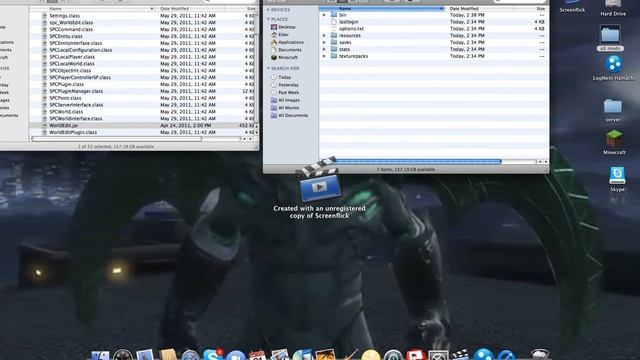Click the Skype icon in the Dock

click(x=212, y=355)
